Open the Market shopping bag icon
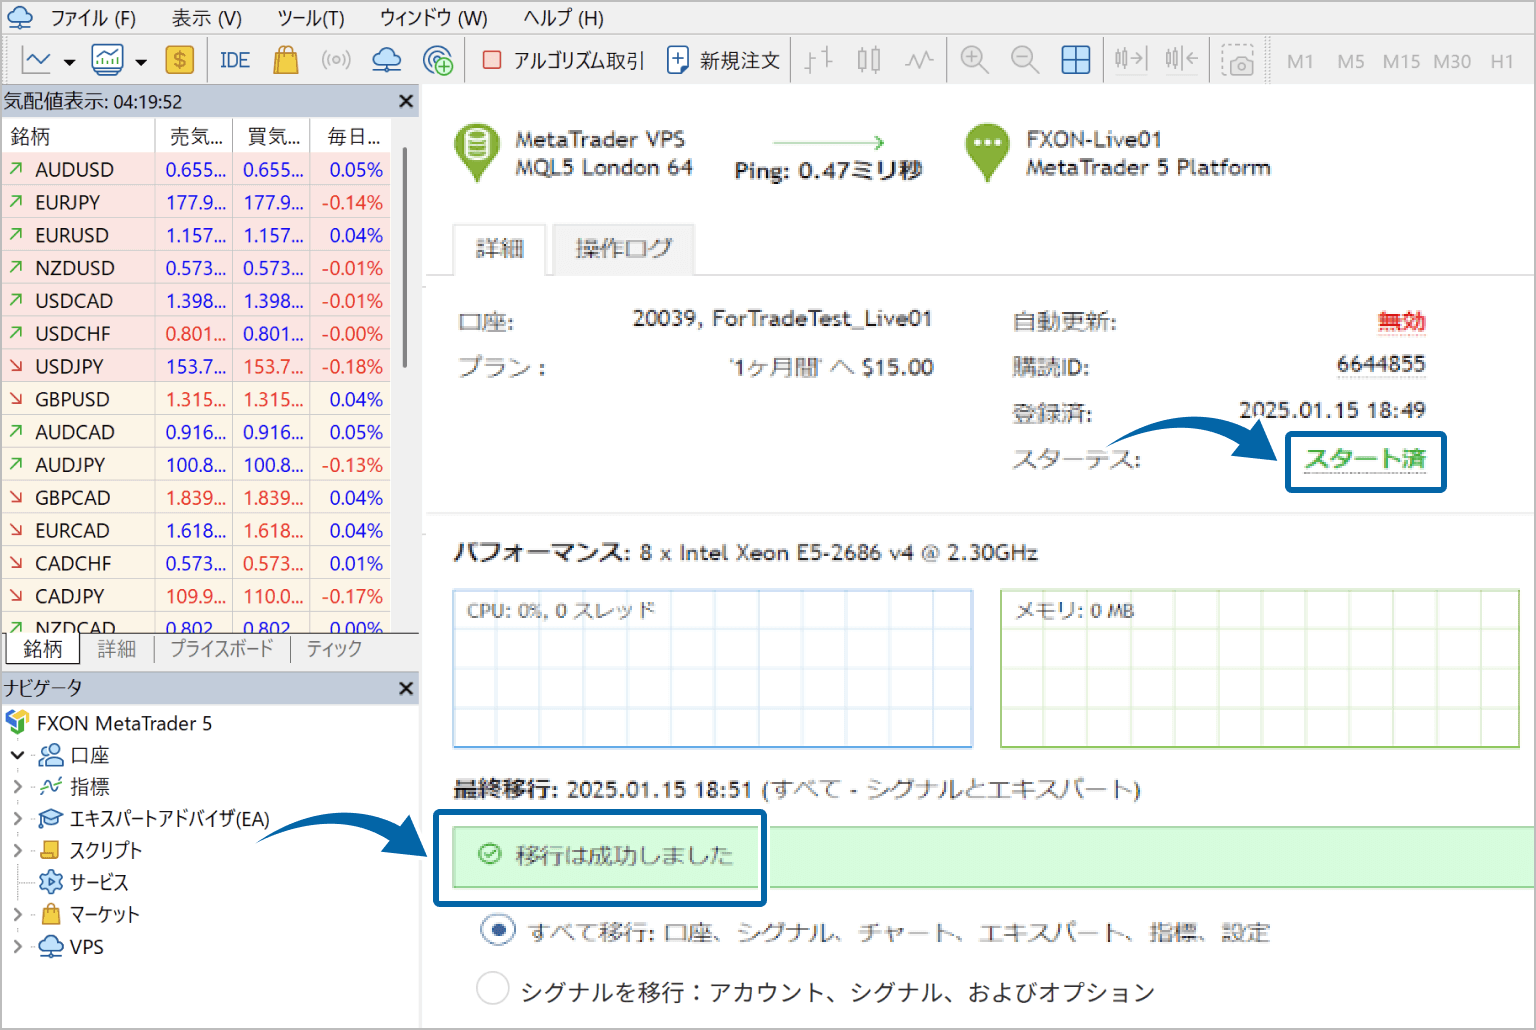Image resolution: width=1536 pixels, height=1030 pixels. click(x=286, y=61)
